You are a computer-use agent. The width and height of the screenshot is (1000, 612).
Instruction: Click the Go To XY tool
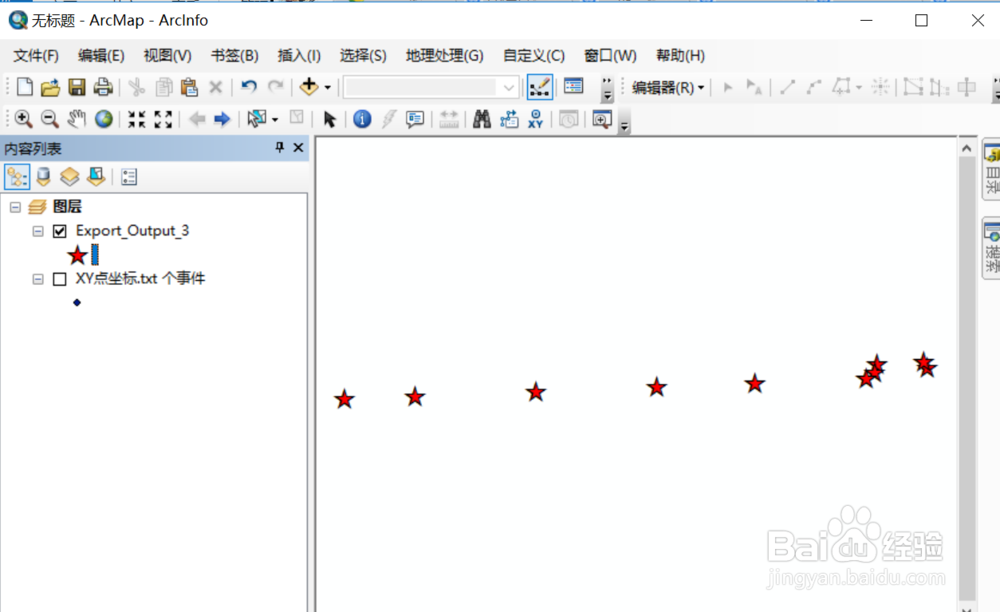point(537,119)
